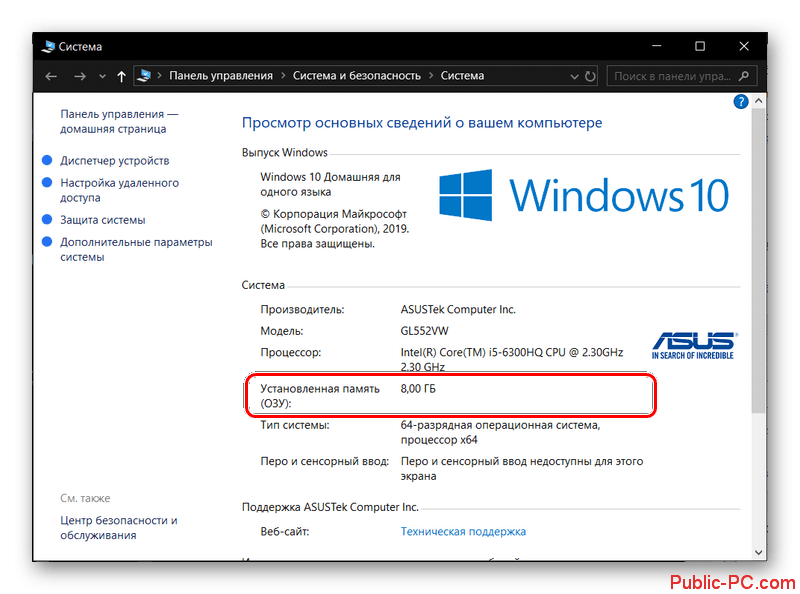The image size is (800, 594).
Task: Open recent locations dropdown arrow
Action: (x=102, y=77)
